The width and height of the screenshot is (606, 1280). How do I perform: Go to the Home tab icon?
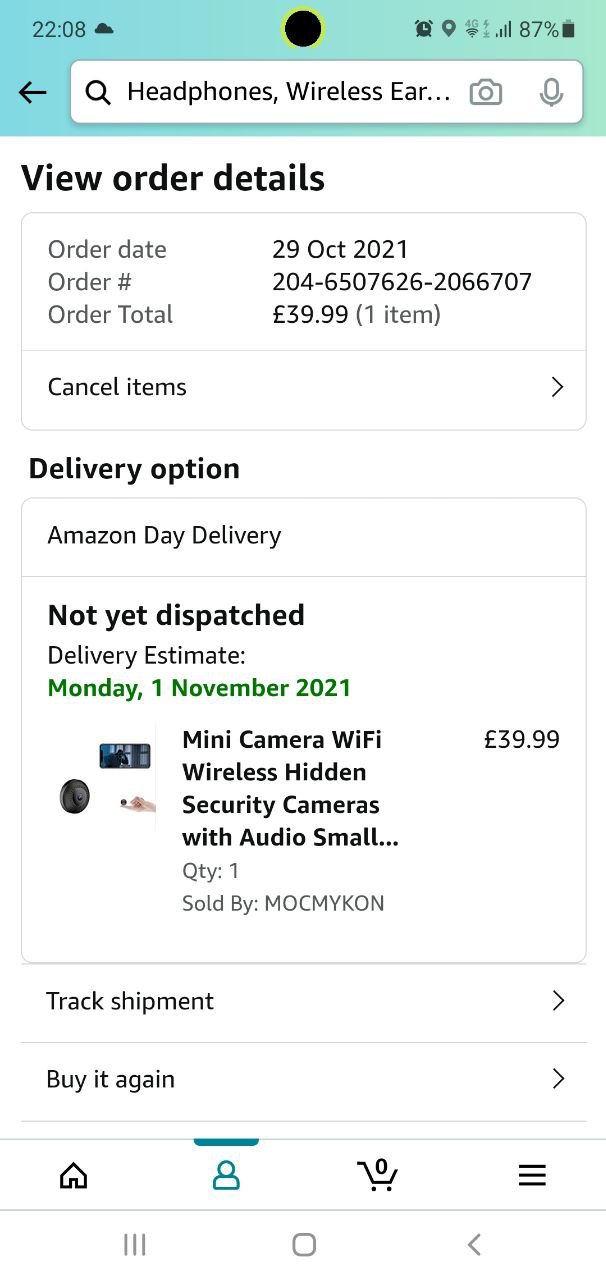[73, 1176]
